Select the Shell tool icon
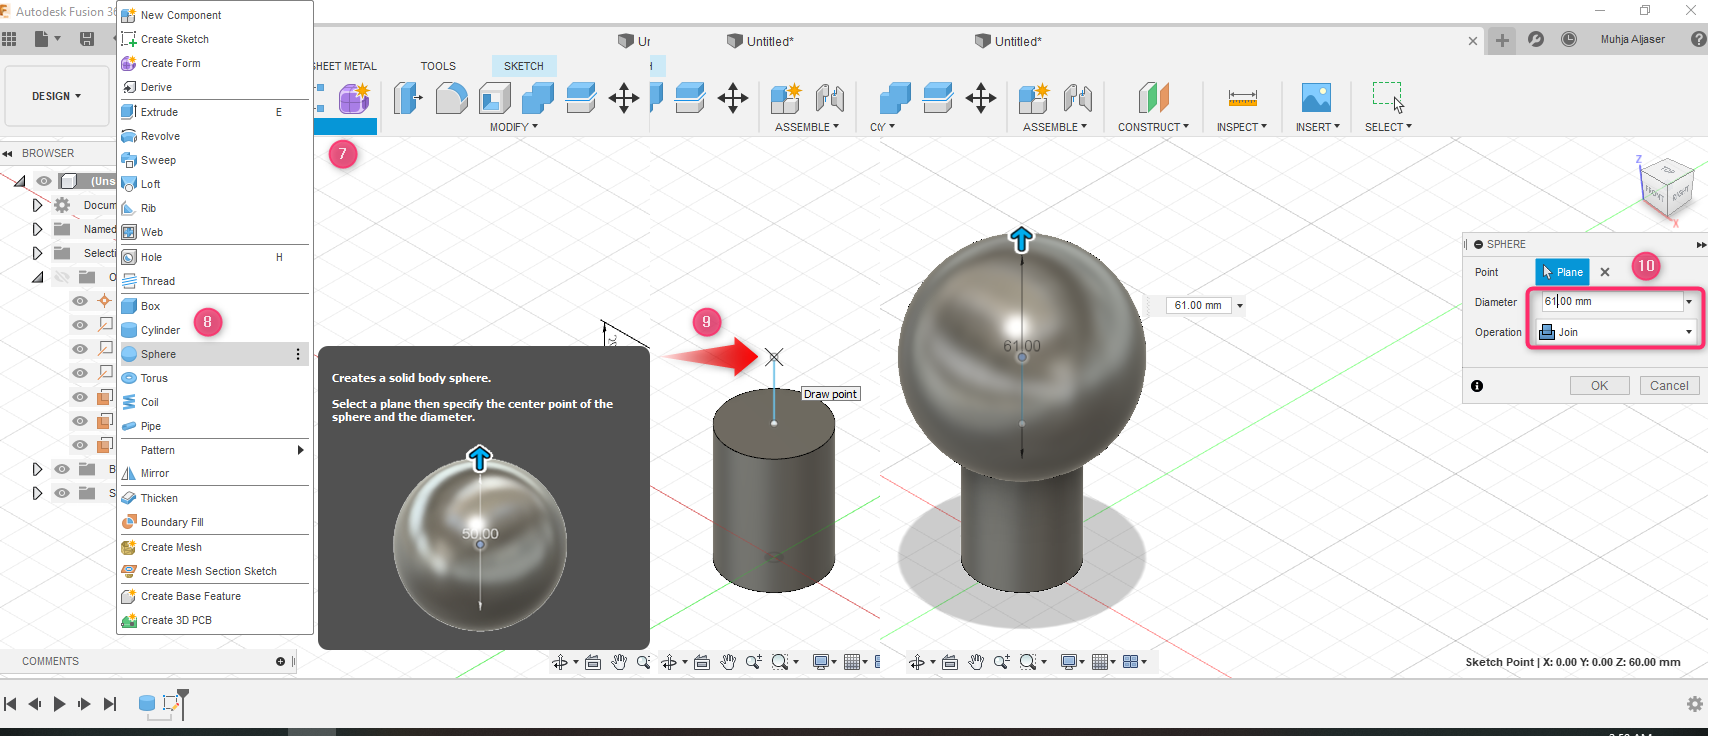The height and width of the screenshot is (736, 1712). click(495, 98)
